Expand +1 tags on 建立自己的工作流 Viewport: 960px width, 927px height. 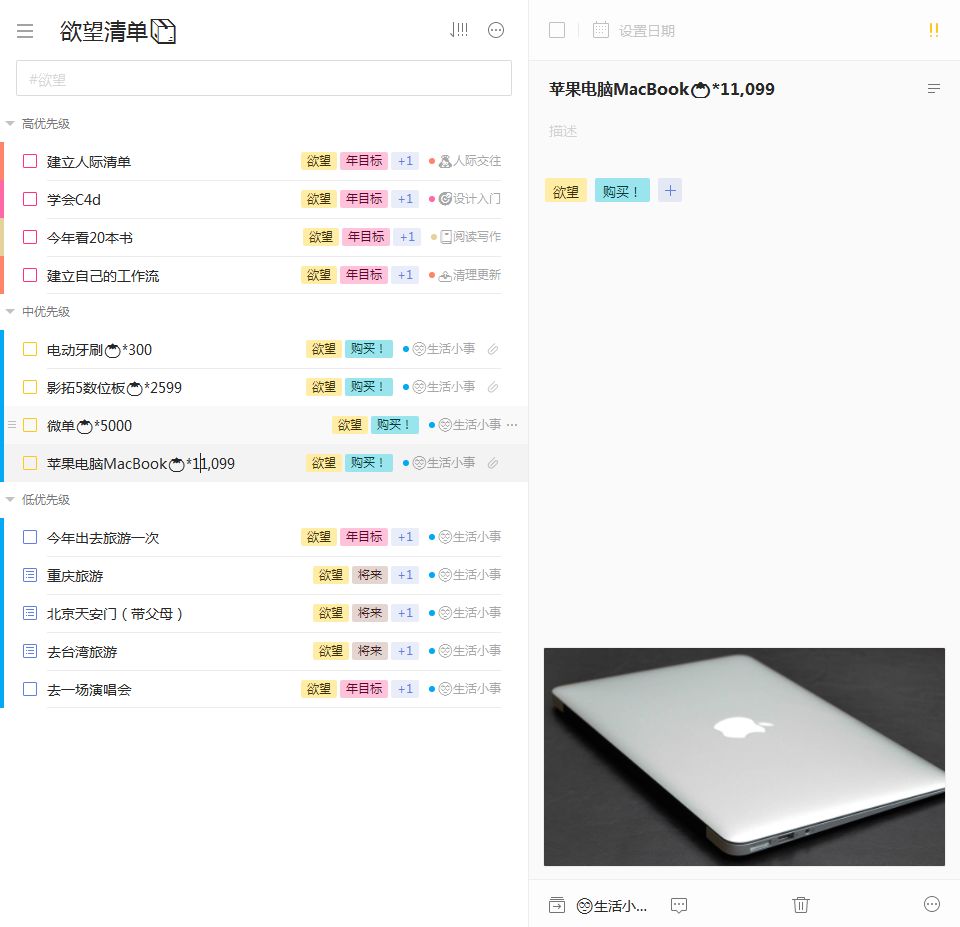coord(405,275)
